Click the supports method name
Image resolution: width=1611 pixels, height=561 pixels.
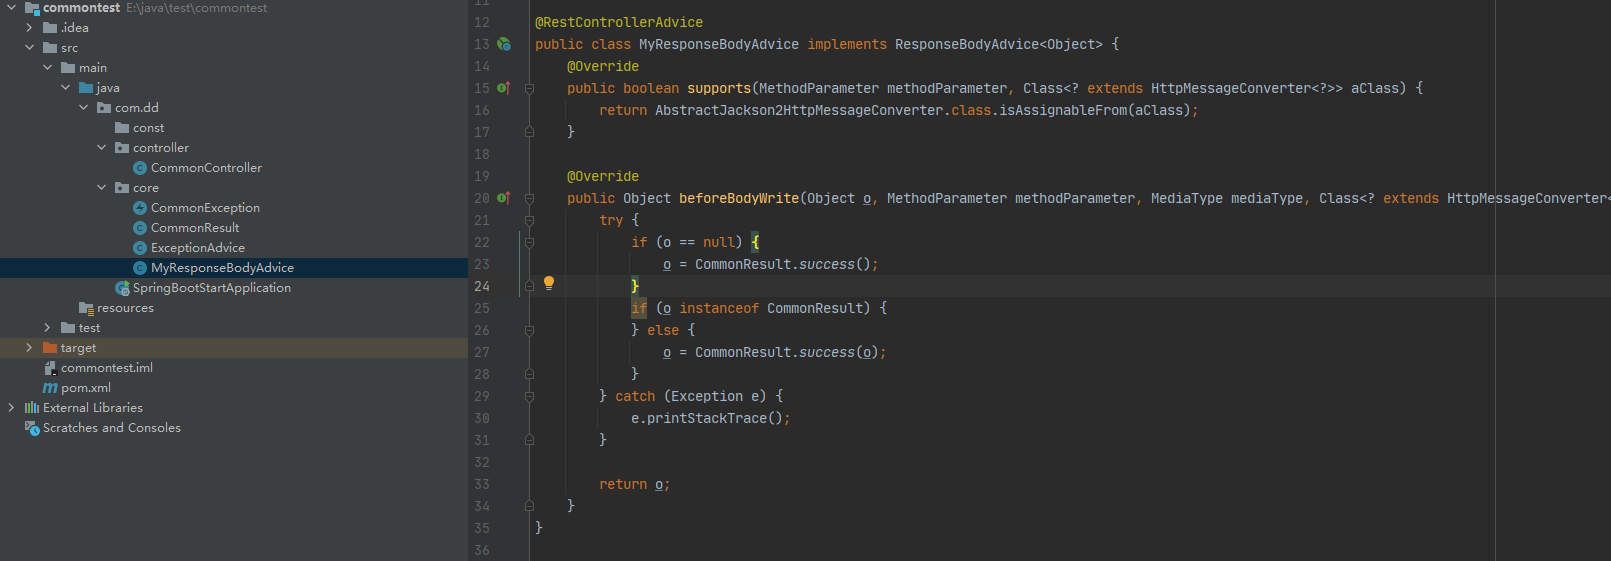point(719,88)
